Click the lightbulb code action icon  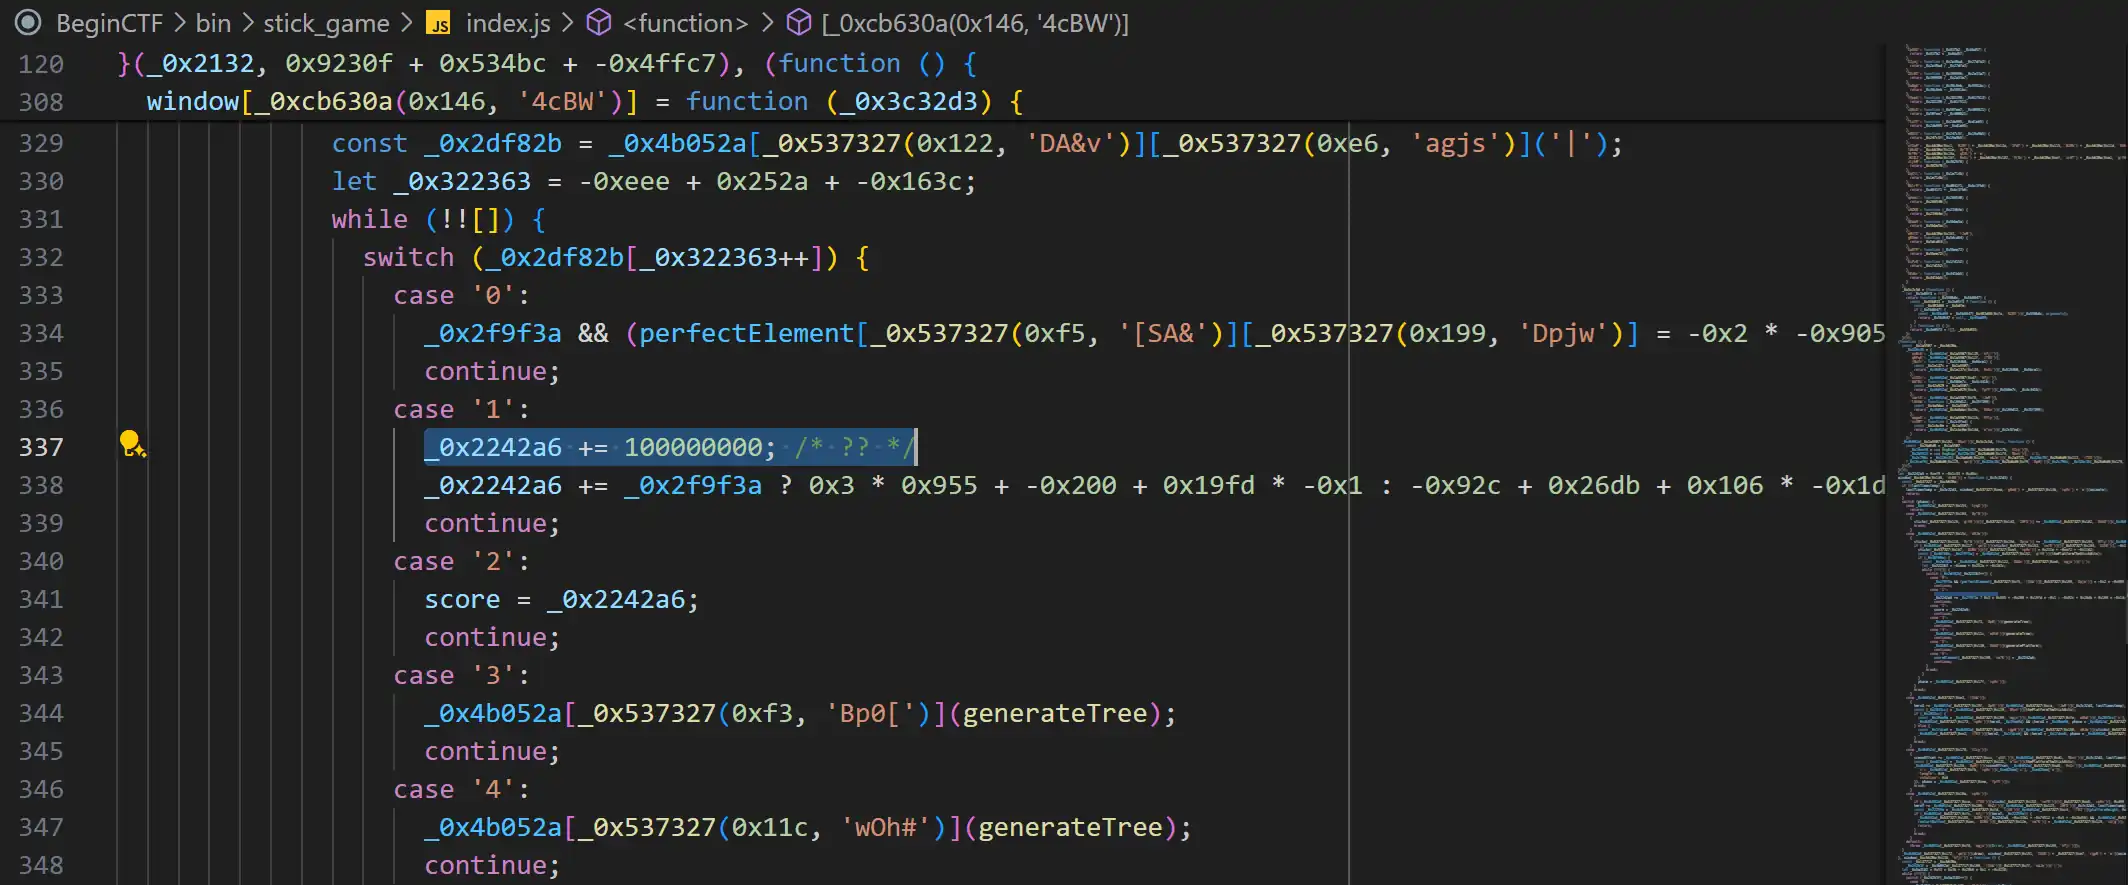pyautogui.click(x=132, y=444)
